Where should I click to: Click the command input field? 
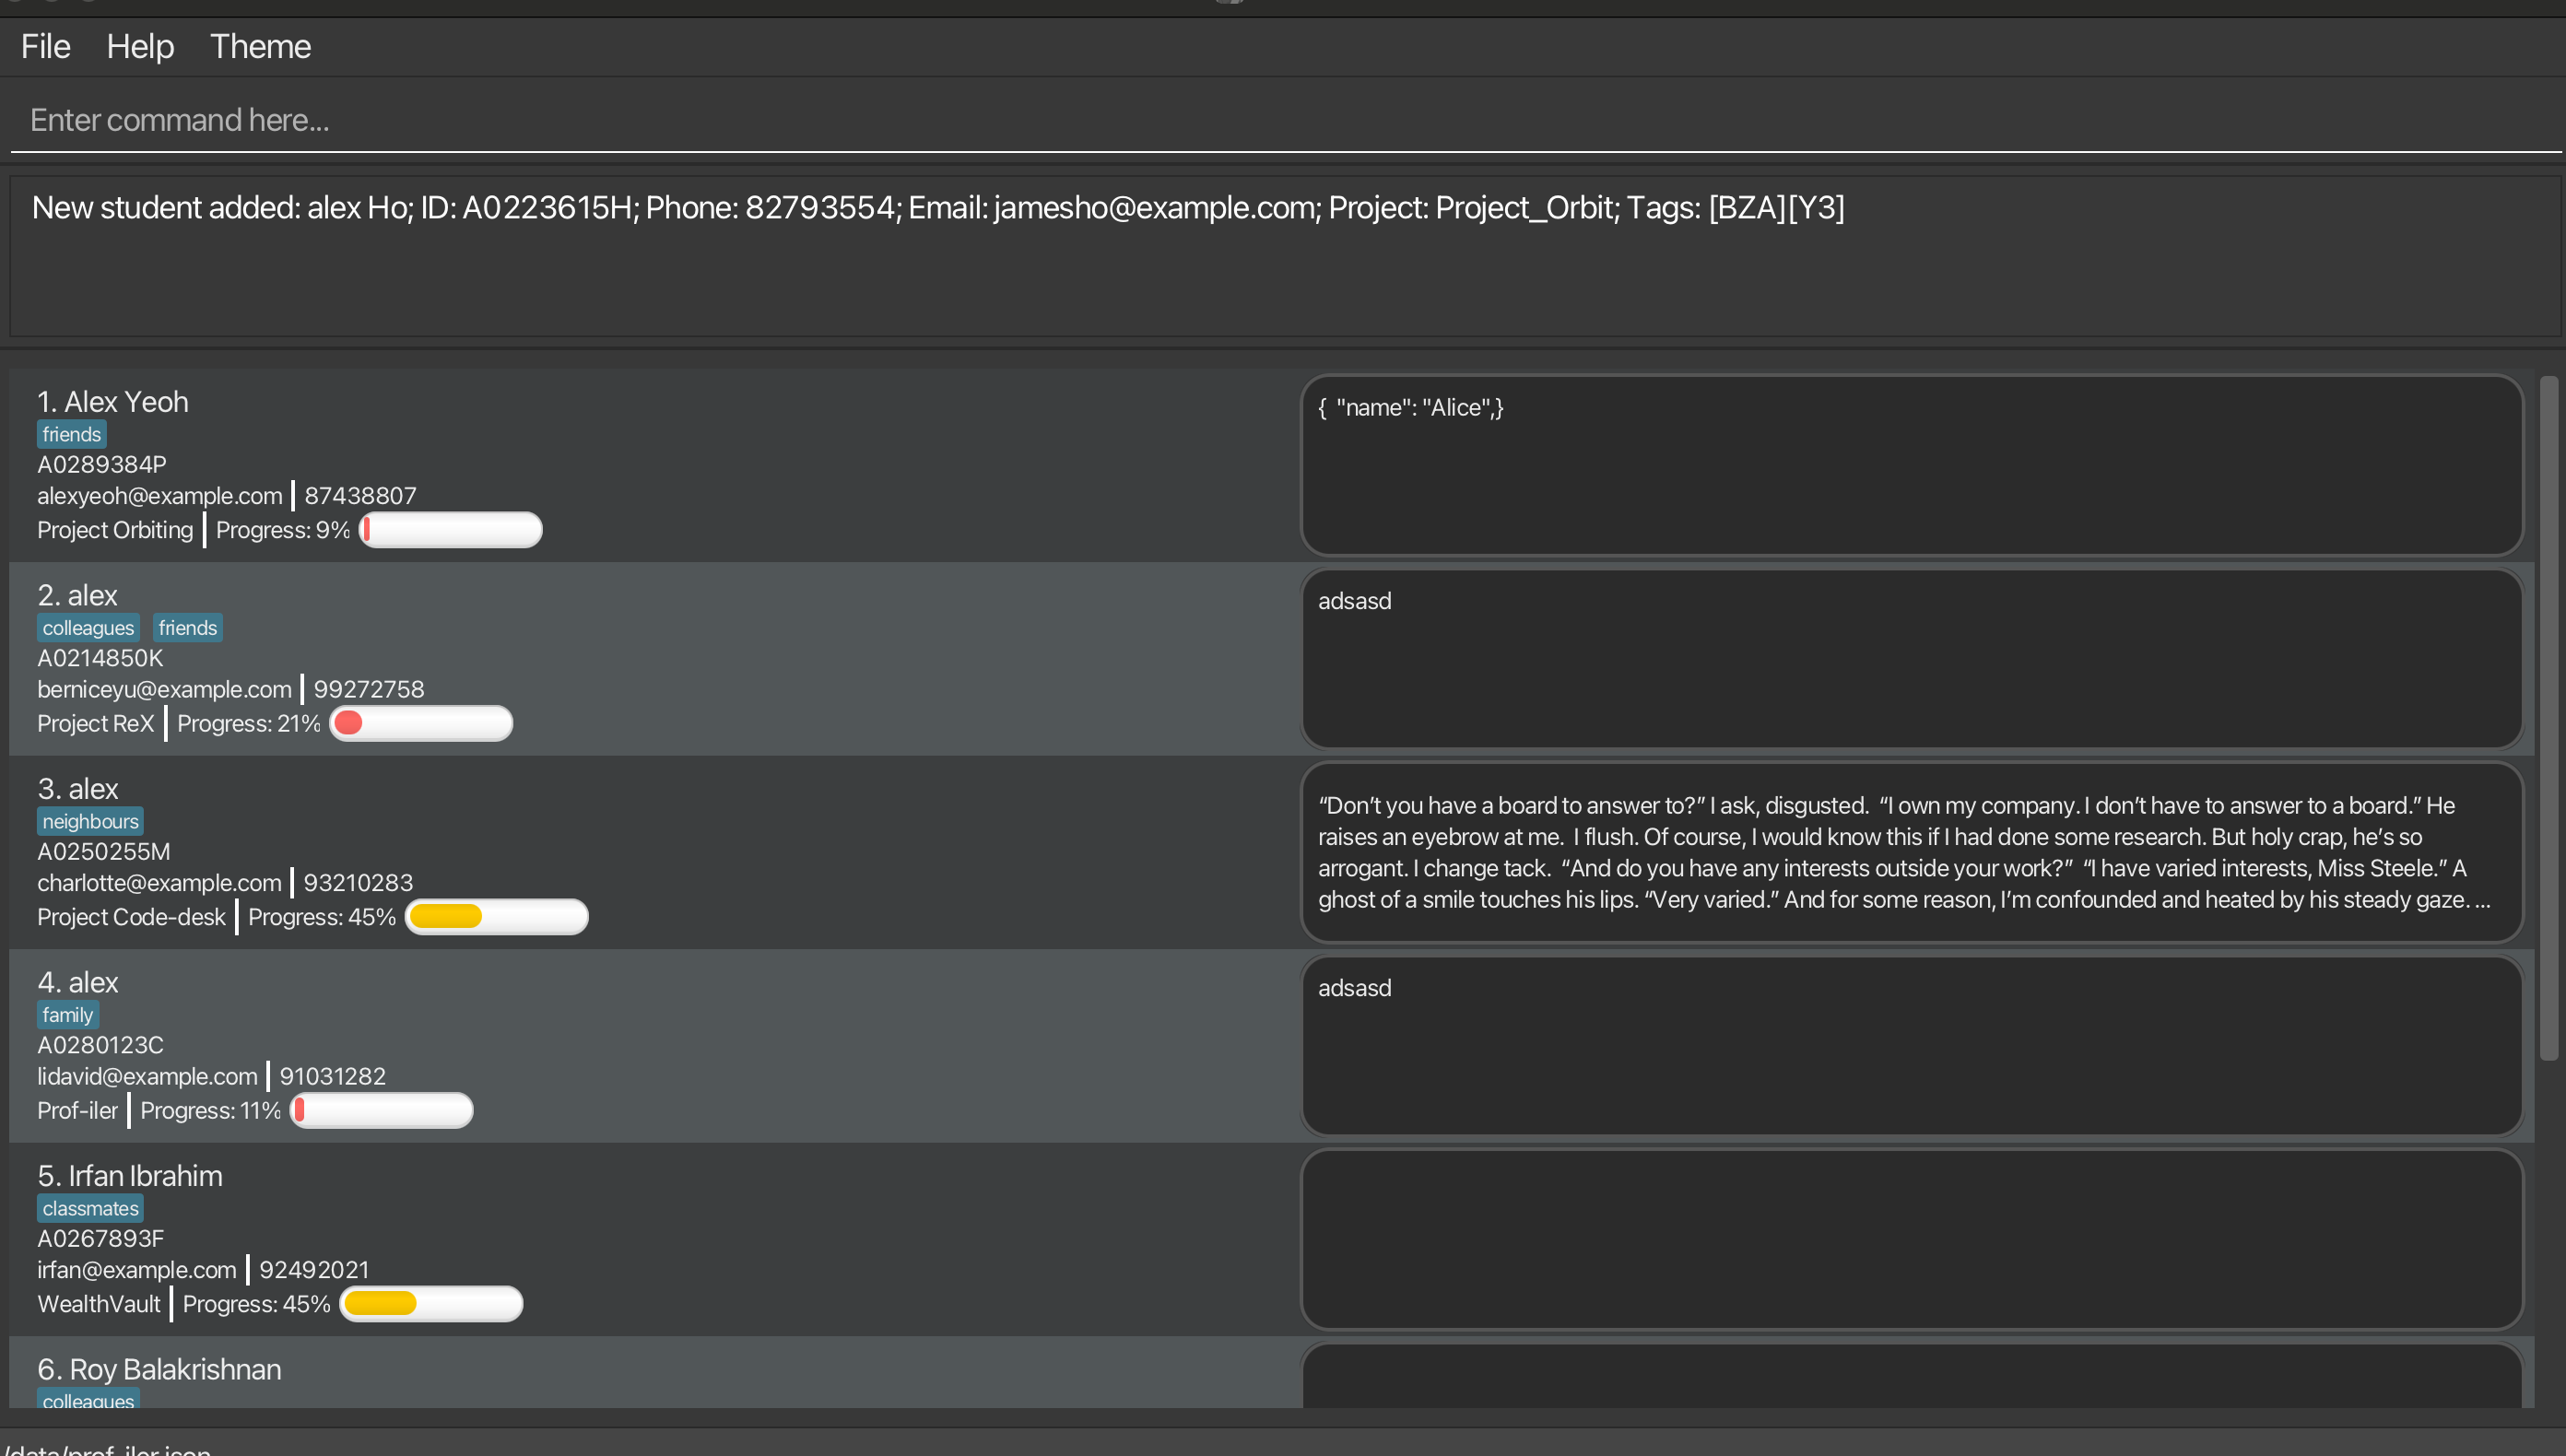pyautogui.click(x=1285, y=120)
